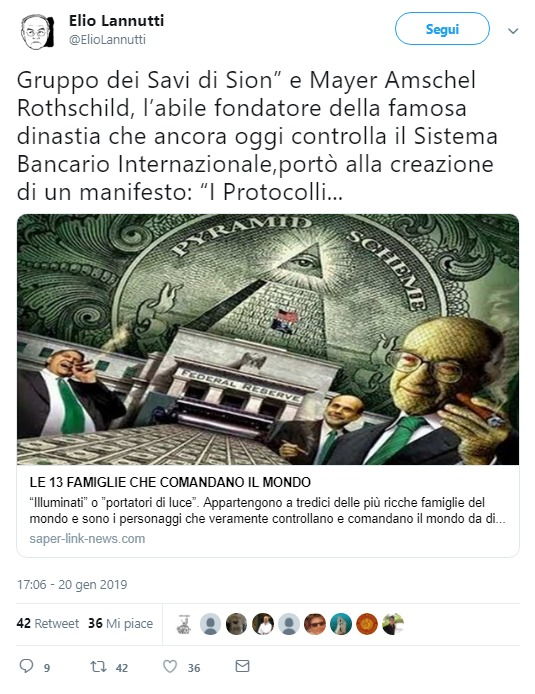Click the Elio Lannutti display name
Screen dimensions: 535x694
coord(116,20)
